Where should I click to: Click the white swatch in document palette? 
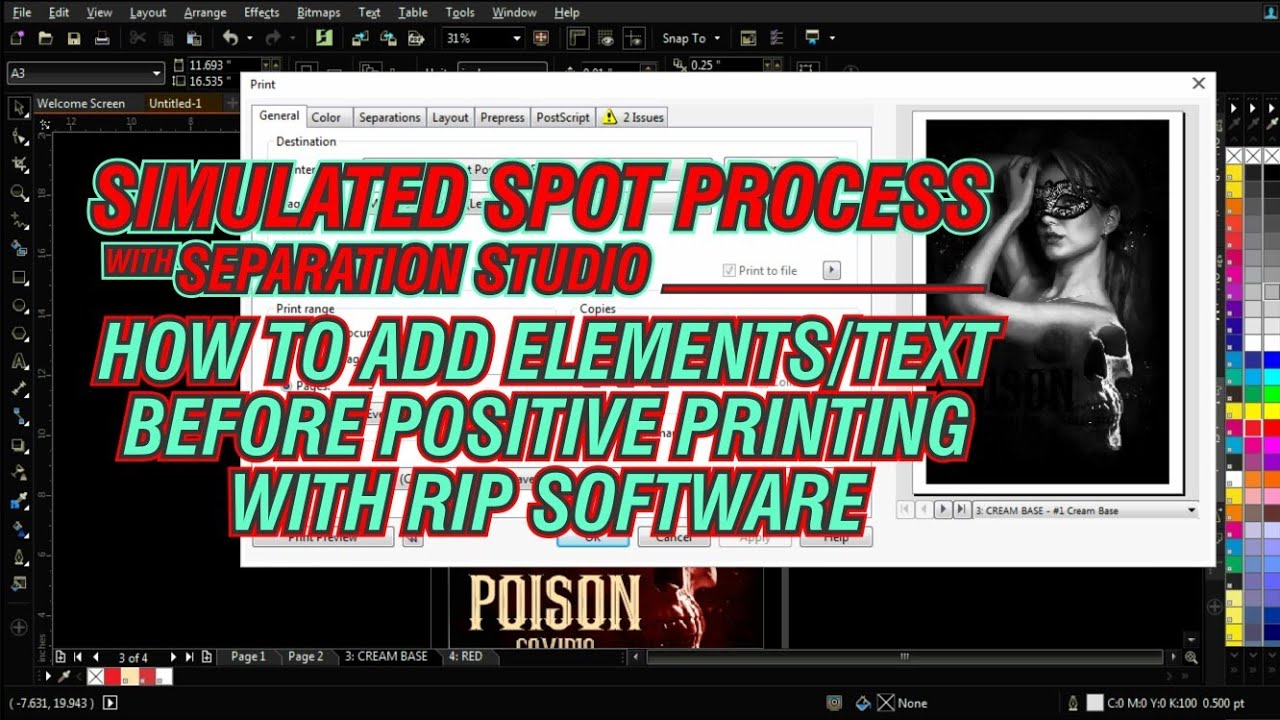[163, 677]
